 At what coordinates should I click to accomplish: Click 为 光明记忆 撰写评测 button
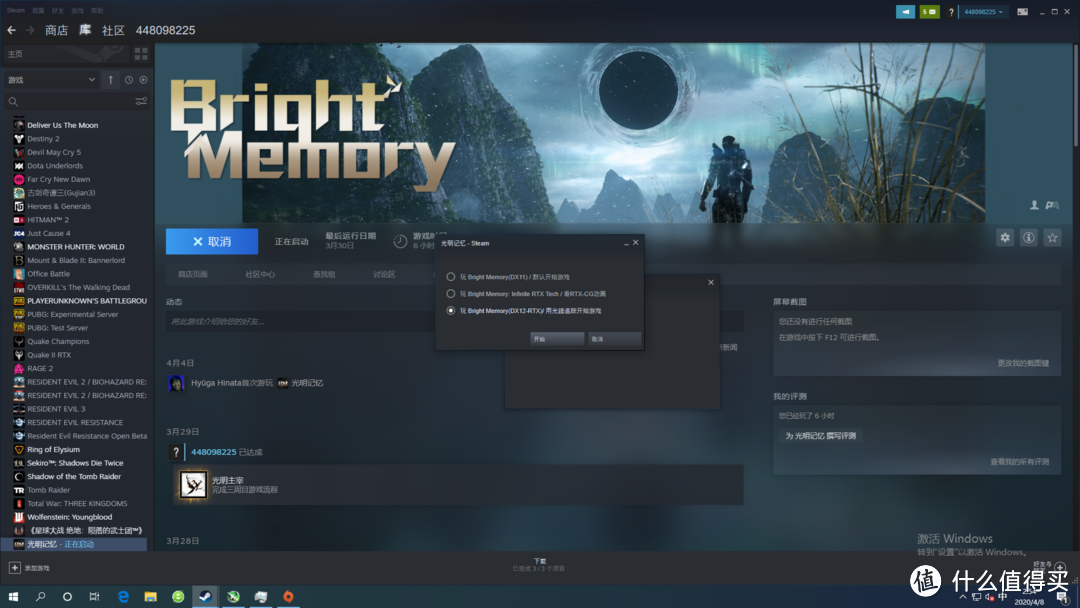pos(820,436)
